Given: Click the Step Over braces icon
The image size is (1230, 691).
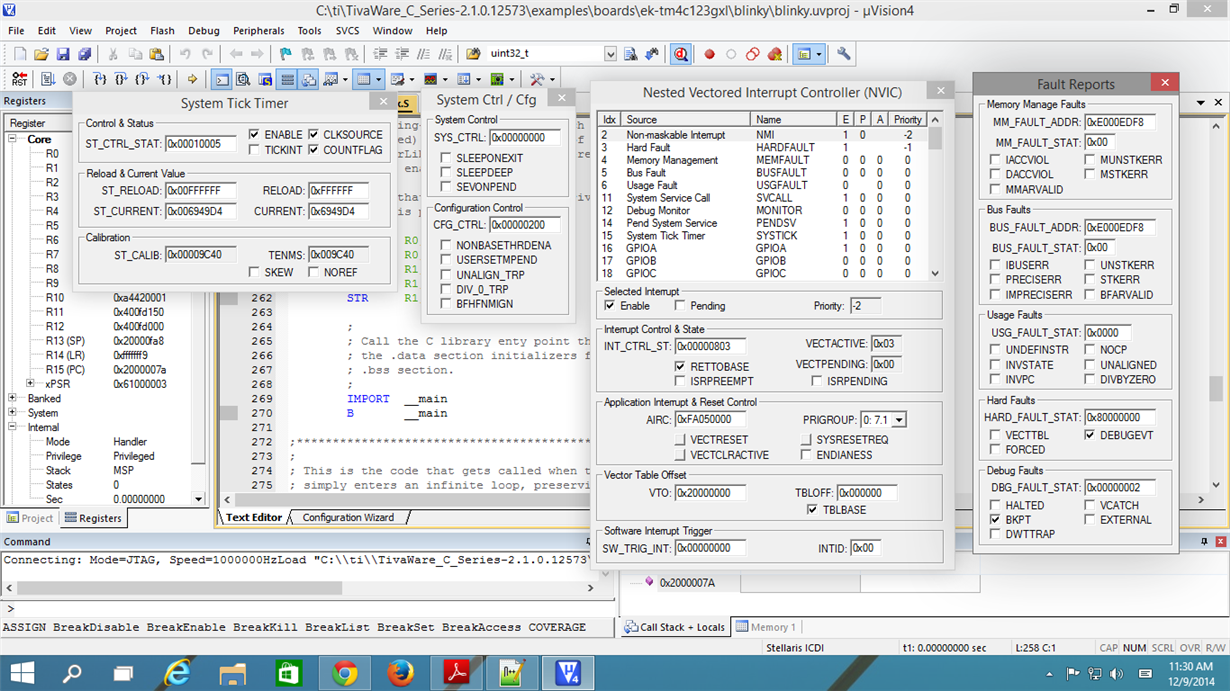Looking at the screenshot, I should click(121, 78).
